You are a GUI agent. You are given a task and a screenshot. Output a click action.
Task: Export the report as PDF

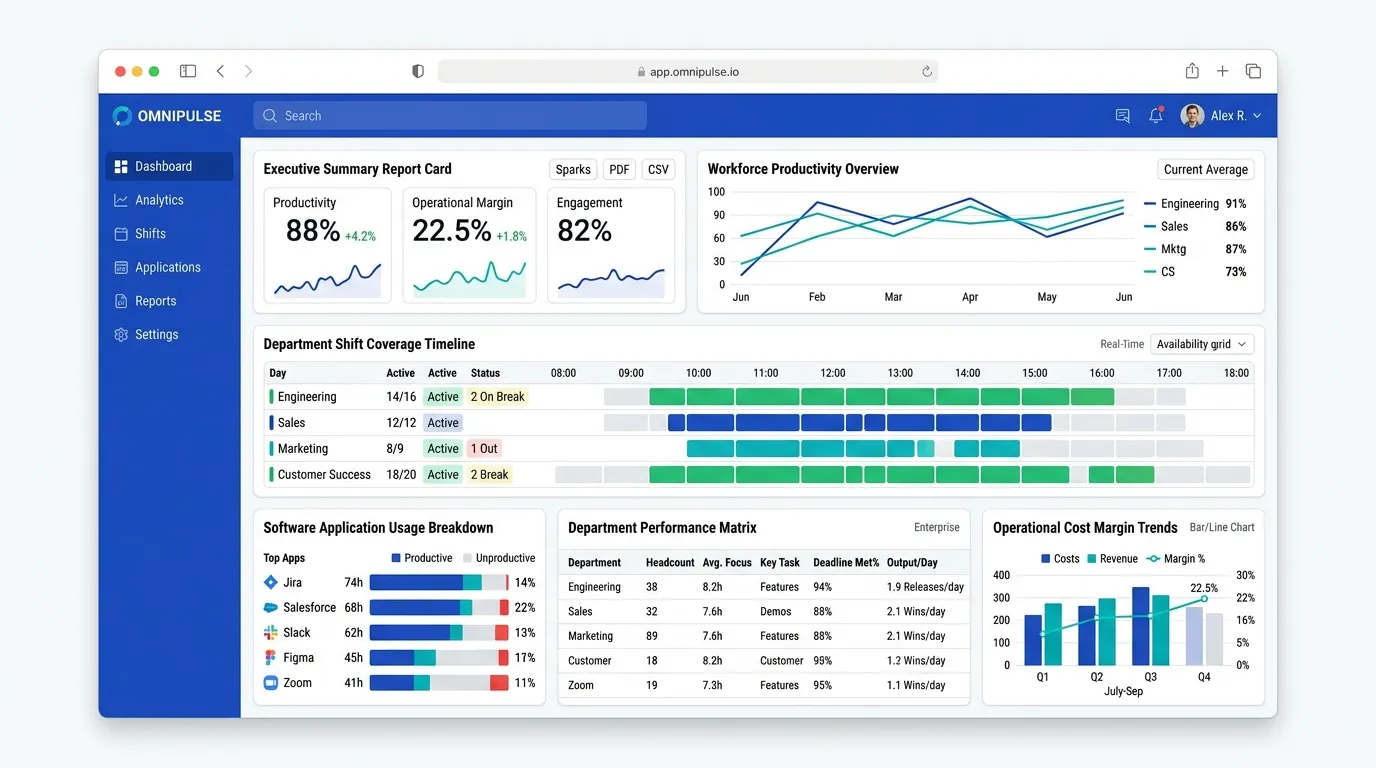tap(619, 170)
